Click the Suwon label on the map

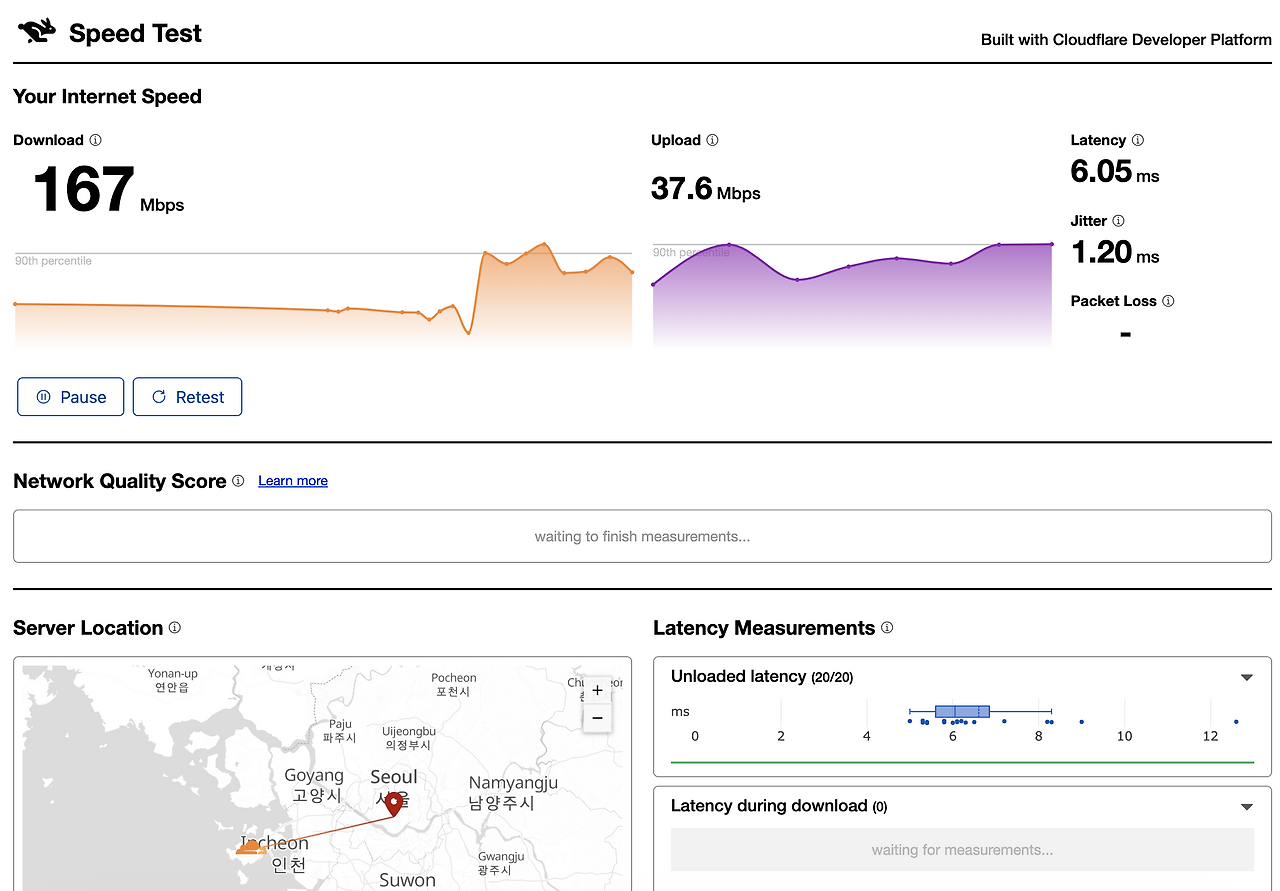[x=407, y=880]
